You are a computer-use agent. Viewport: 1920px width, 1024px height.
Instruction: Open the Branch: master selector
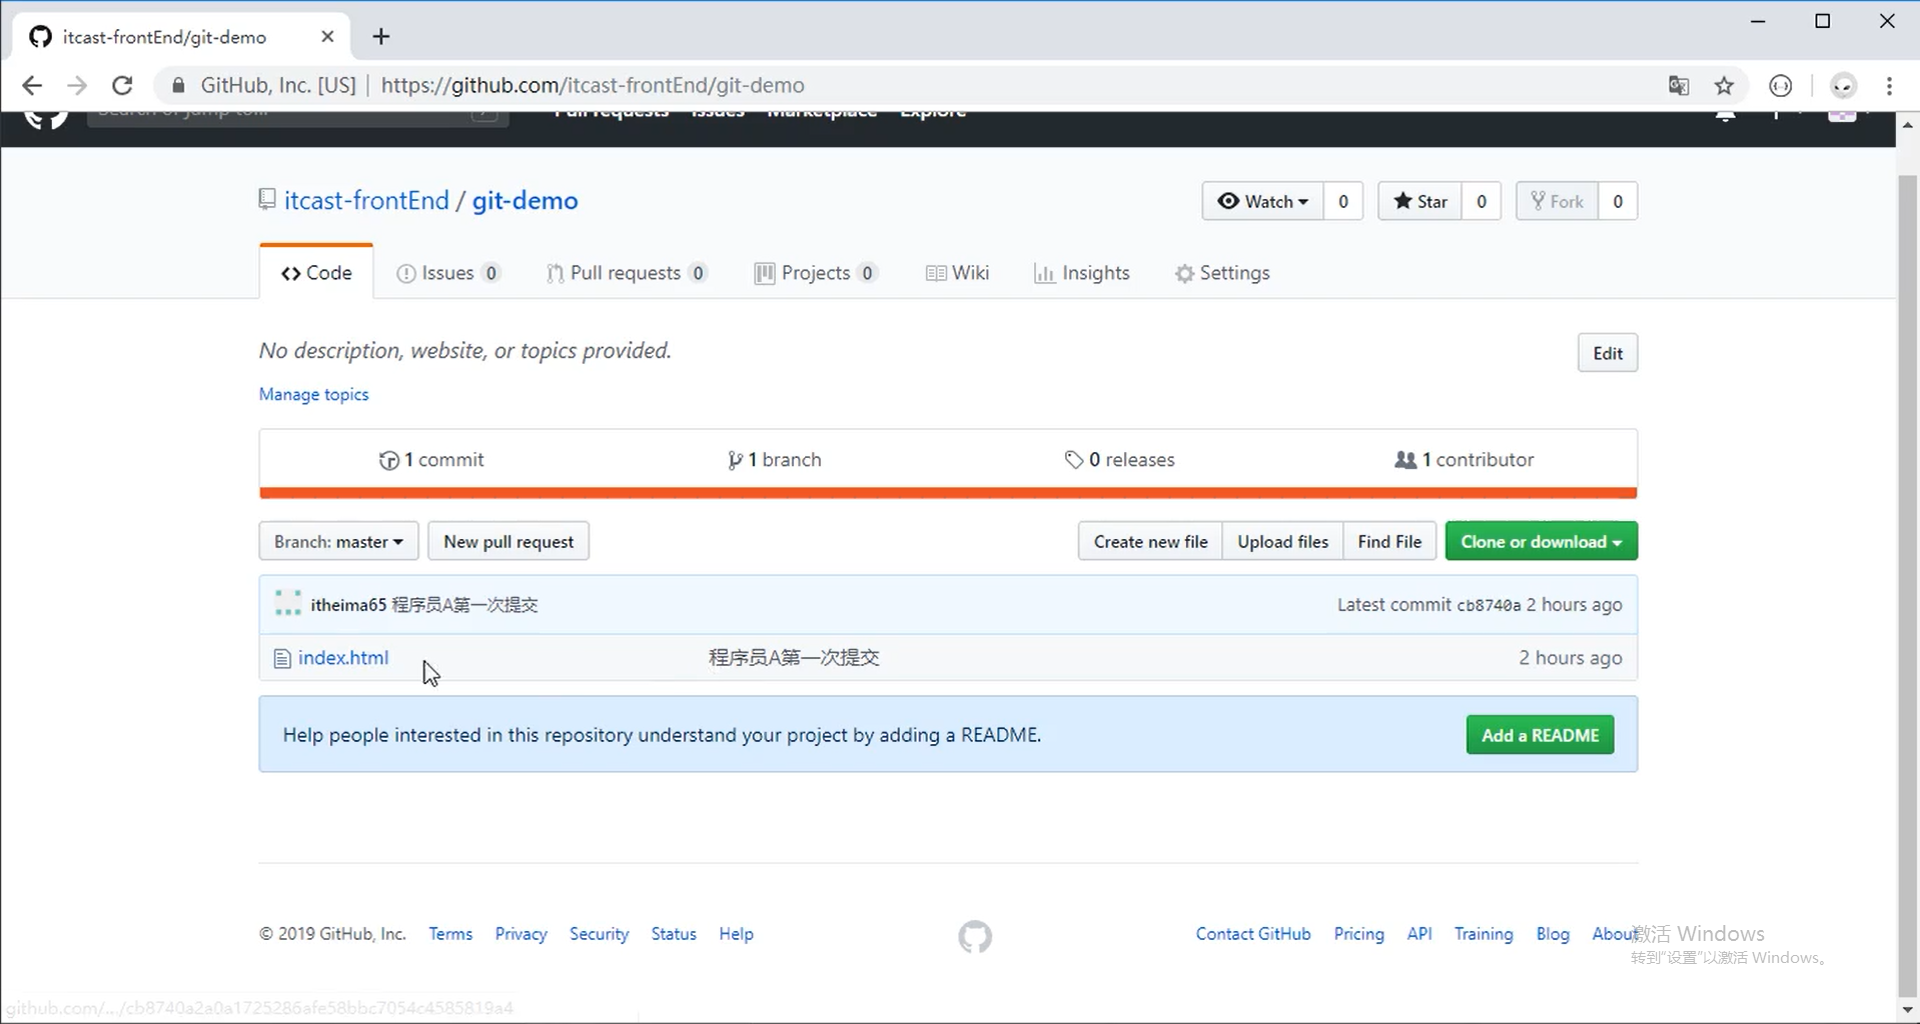(338, 541)
